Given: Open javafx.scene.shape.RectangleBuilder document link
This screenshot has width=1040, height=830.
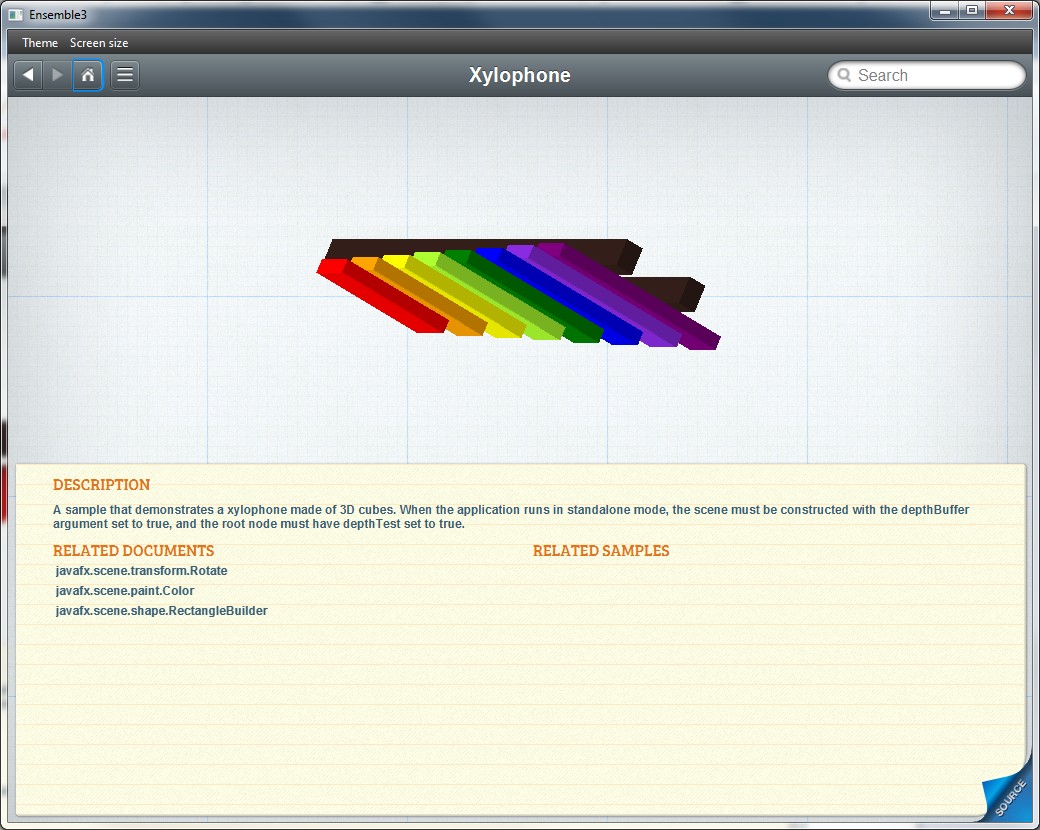Looking at the screenshot, I should point(162,611).
